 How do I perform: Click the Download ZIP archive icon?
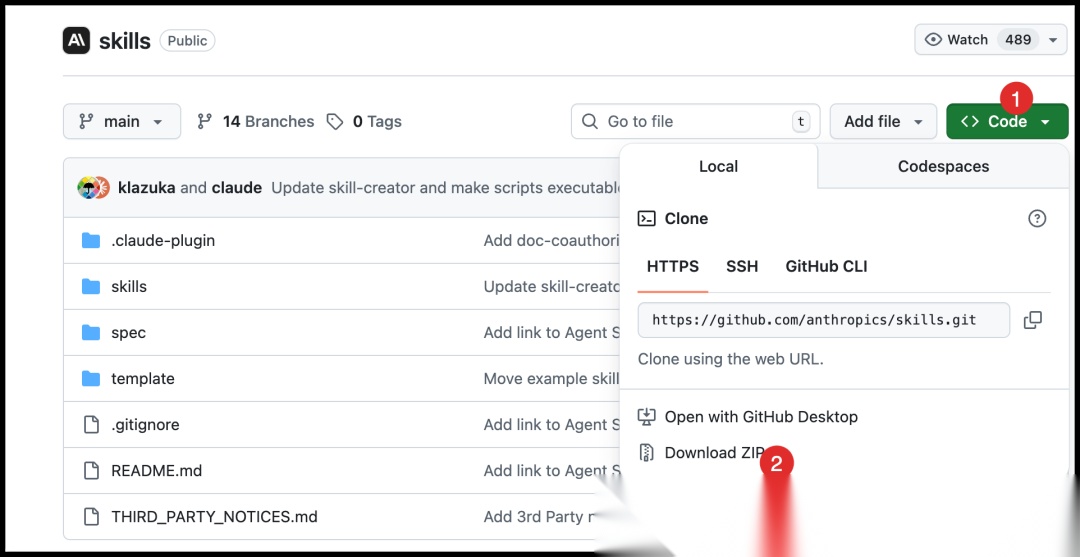pyautogui.click(x=647, y=452)
